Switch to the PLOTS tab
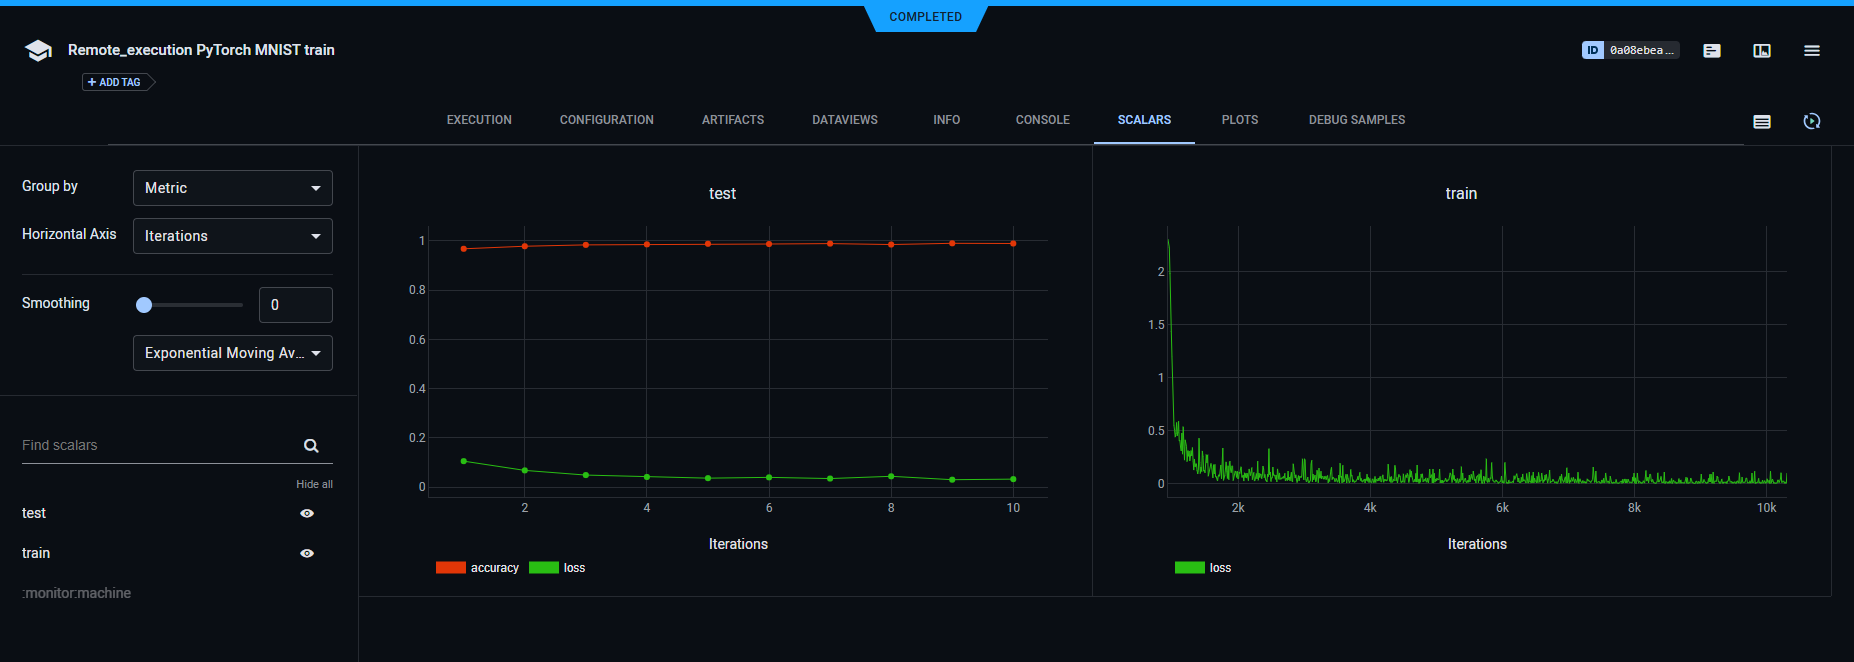 coord(1239,120)
